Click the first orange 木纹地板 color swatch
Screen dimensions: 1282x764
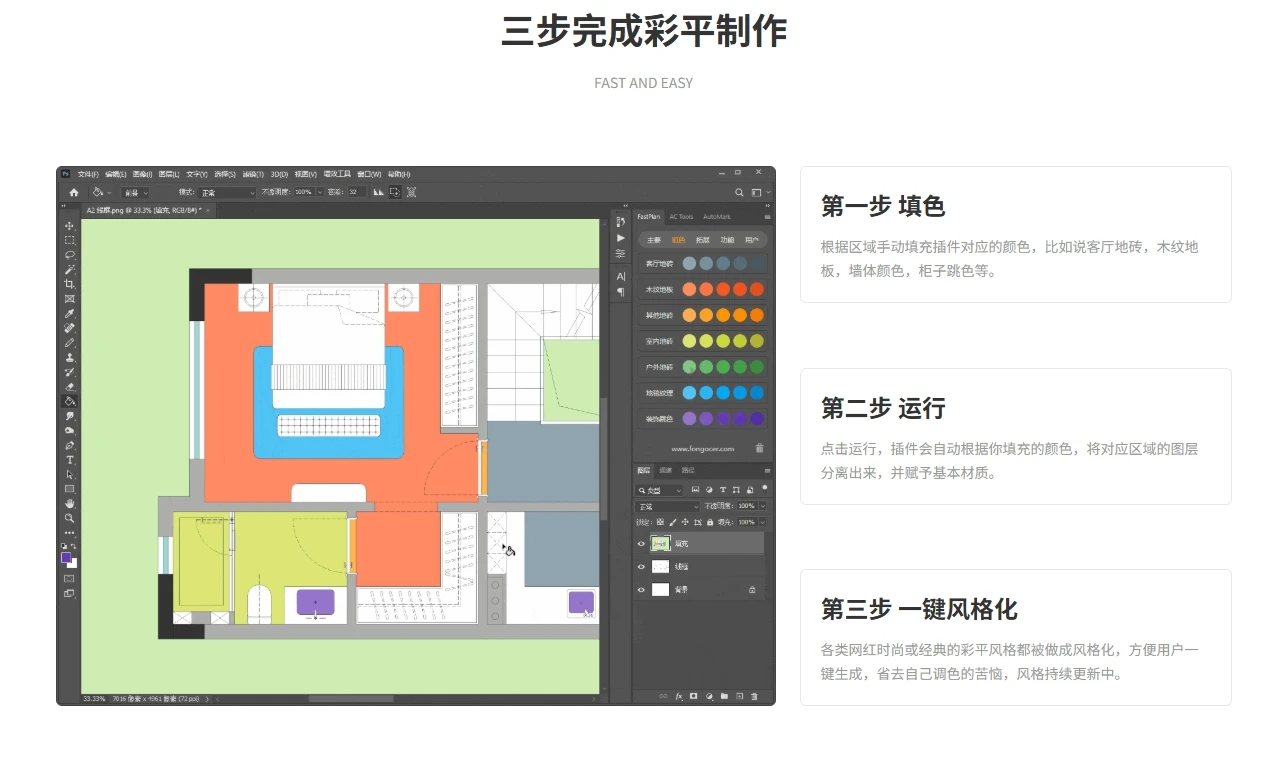click(x=690, y=289)
